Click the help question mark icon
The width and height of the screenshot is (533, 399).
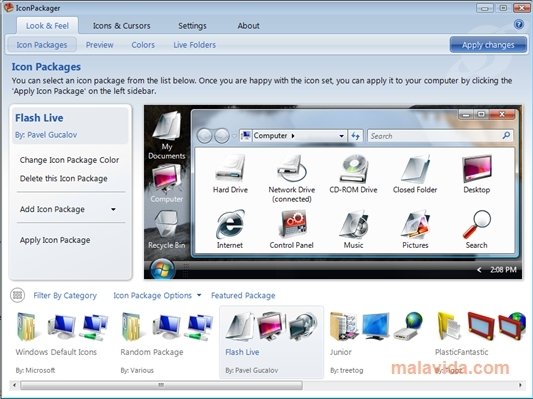tap(518, 24)
